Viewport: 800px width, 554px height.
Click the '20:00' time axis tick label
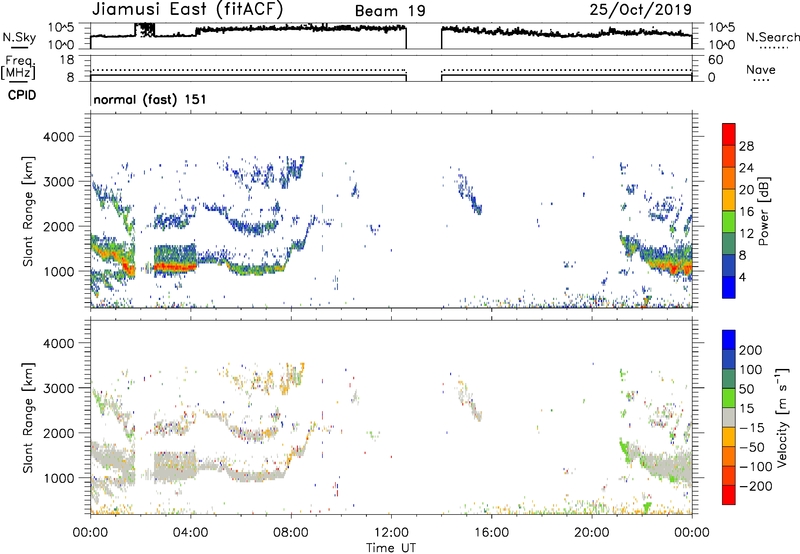(x=591, y=533)
